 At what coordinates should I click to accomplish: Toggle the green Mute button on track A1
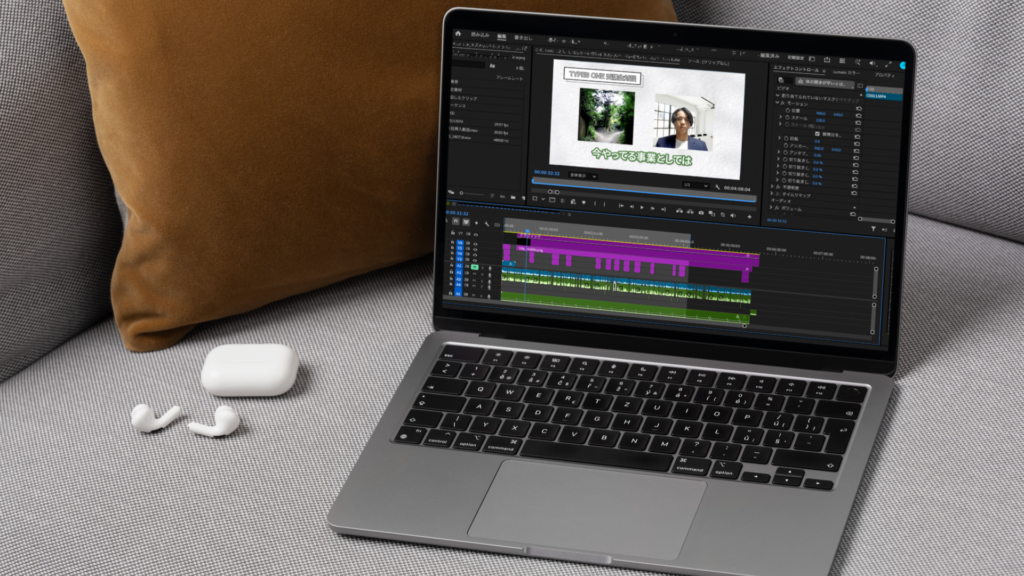[x=475, y=267]
